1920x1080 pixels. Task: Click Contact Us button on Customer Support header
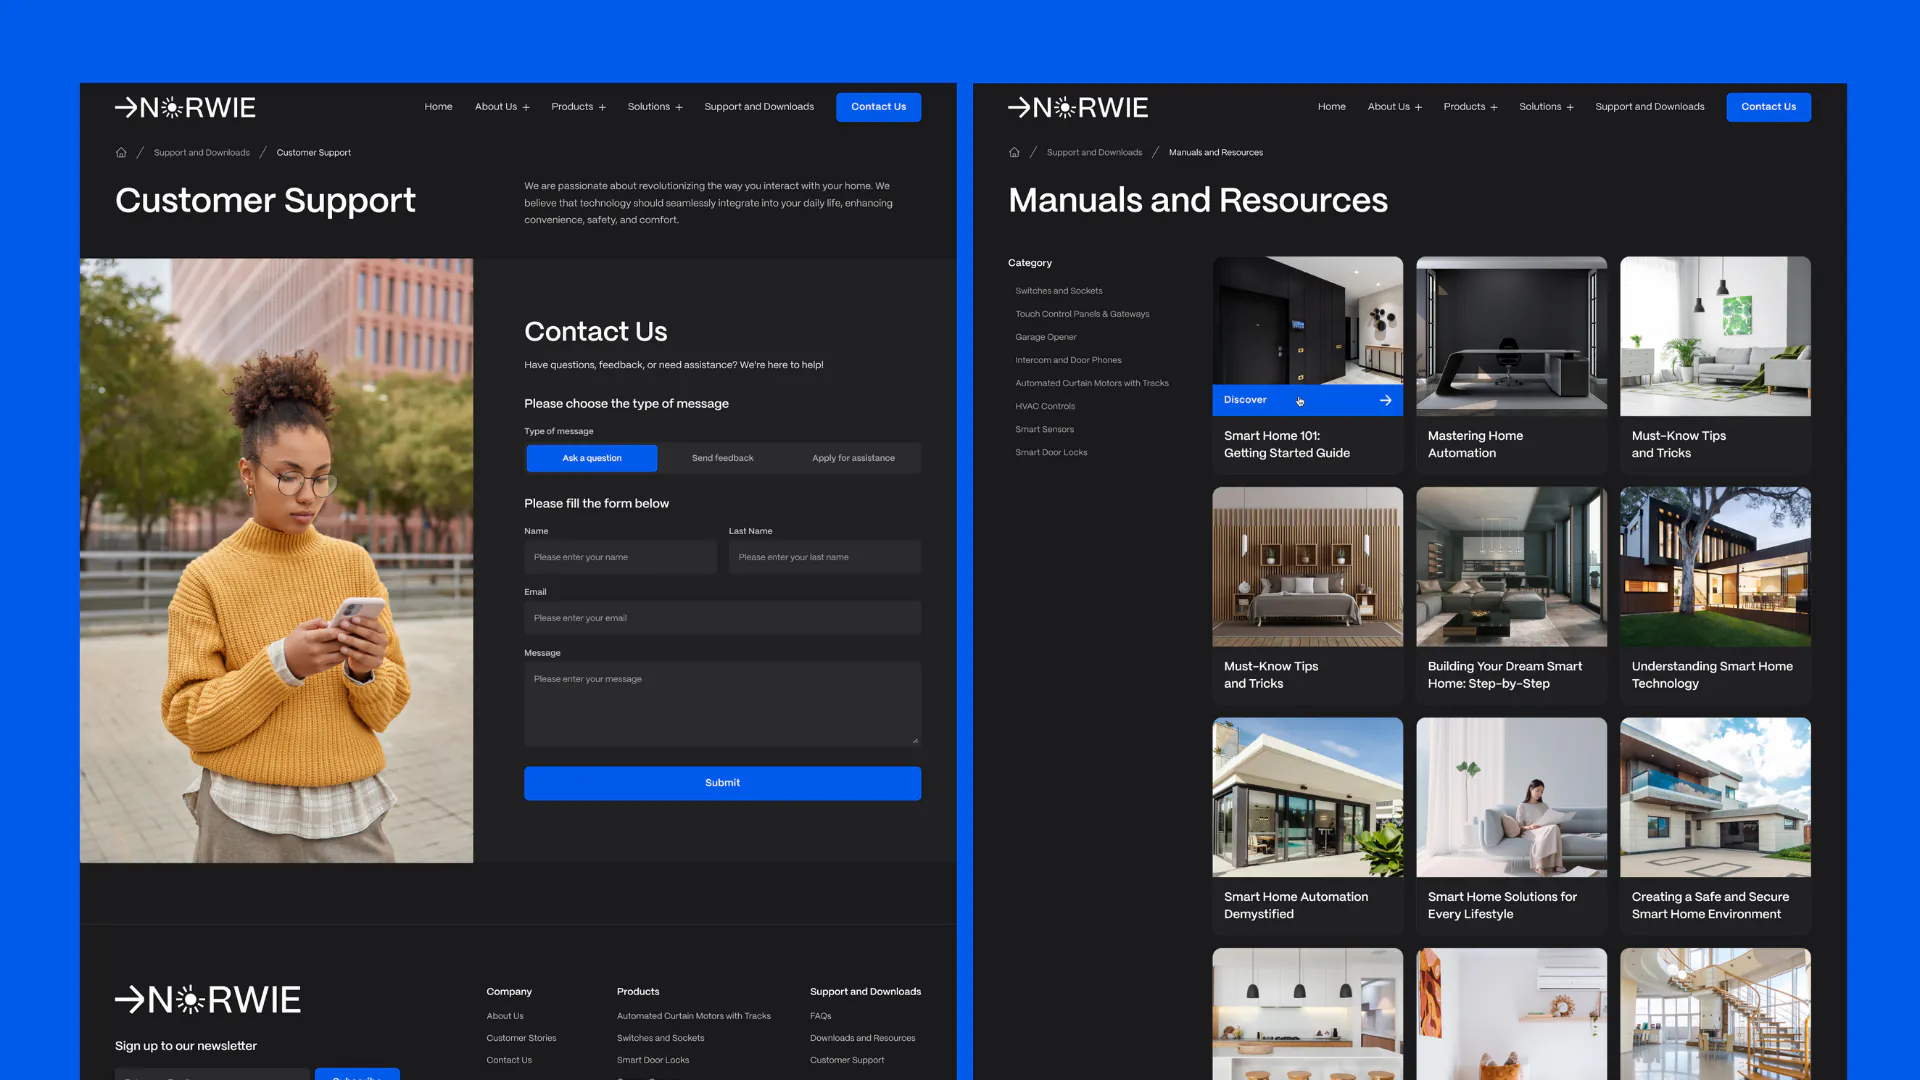tap(878, 107)
